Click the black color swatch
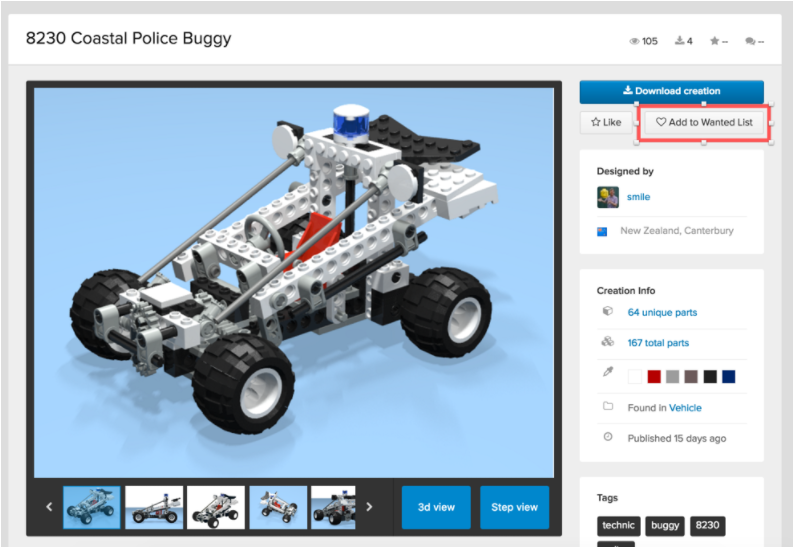 point(710,377)
